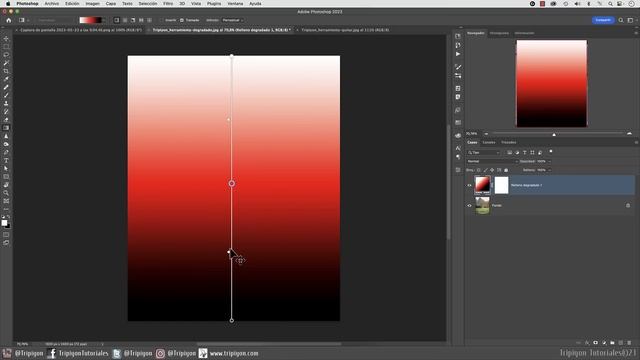
Task: Choose radial gradient style button
Action: 125,20
